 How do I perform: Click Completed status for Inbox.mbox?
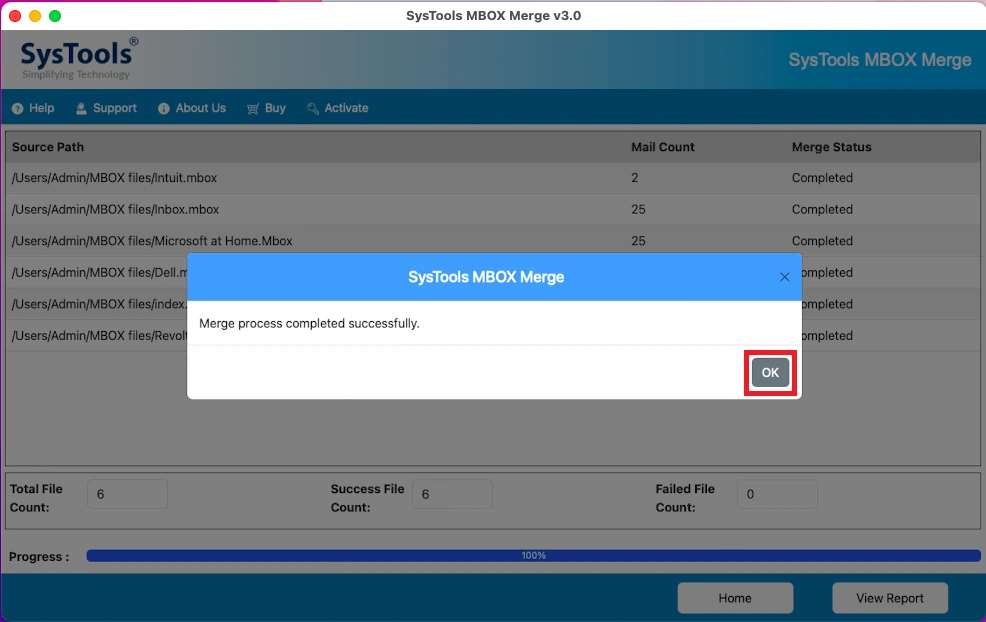[822, 209]
